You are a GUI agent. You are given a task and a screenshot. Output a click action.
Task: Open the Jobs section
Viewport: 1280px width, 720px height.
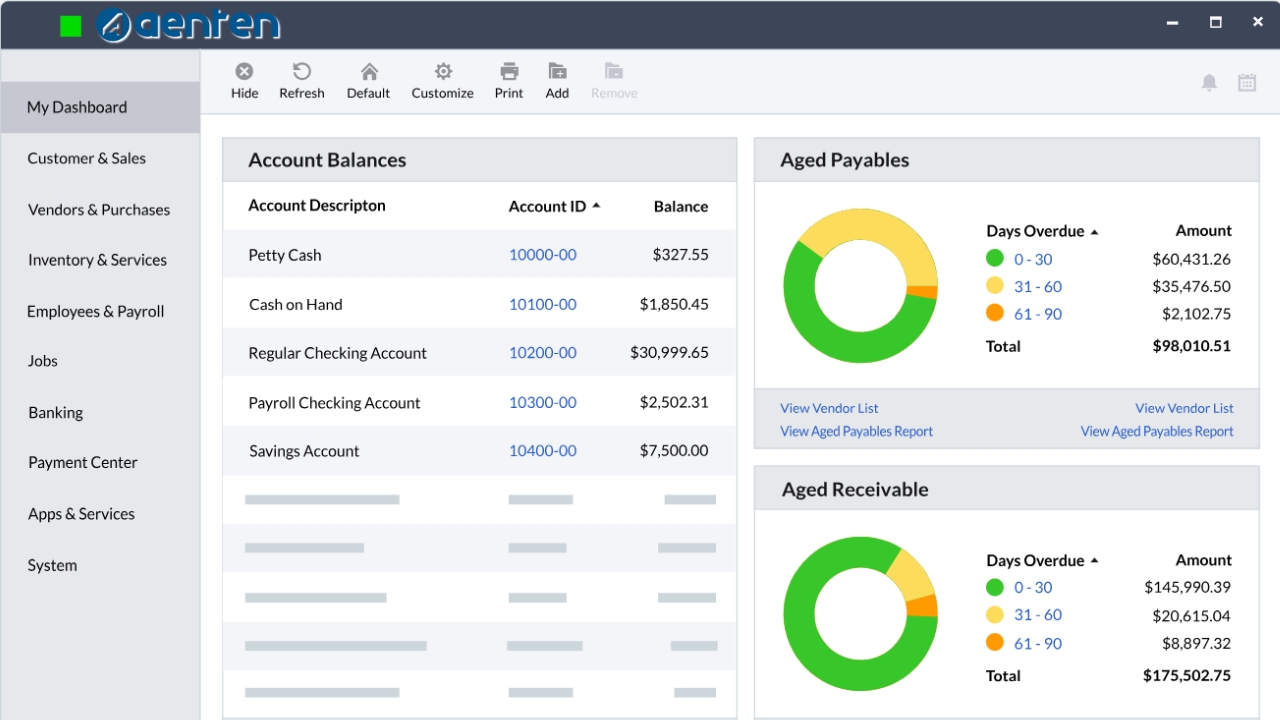[x=43, y=361]
